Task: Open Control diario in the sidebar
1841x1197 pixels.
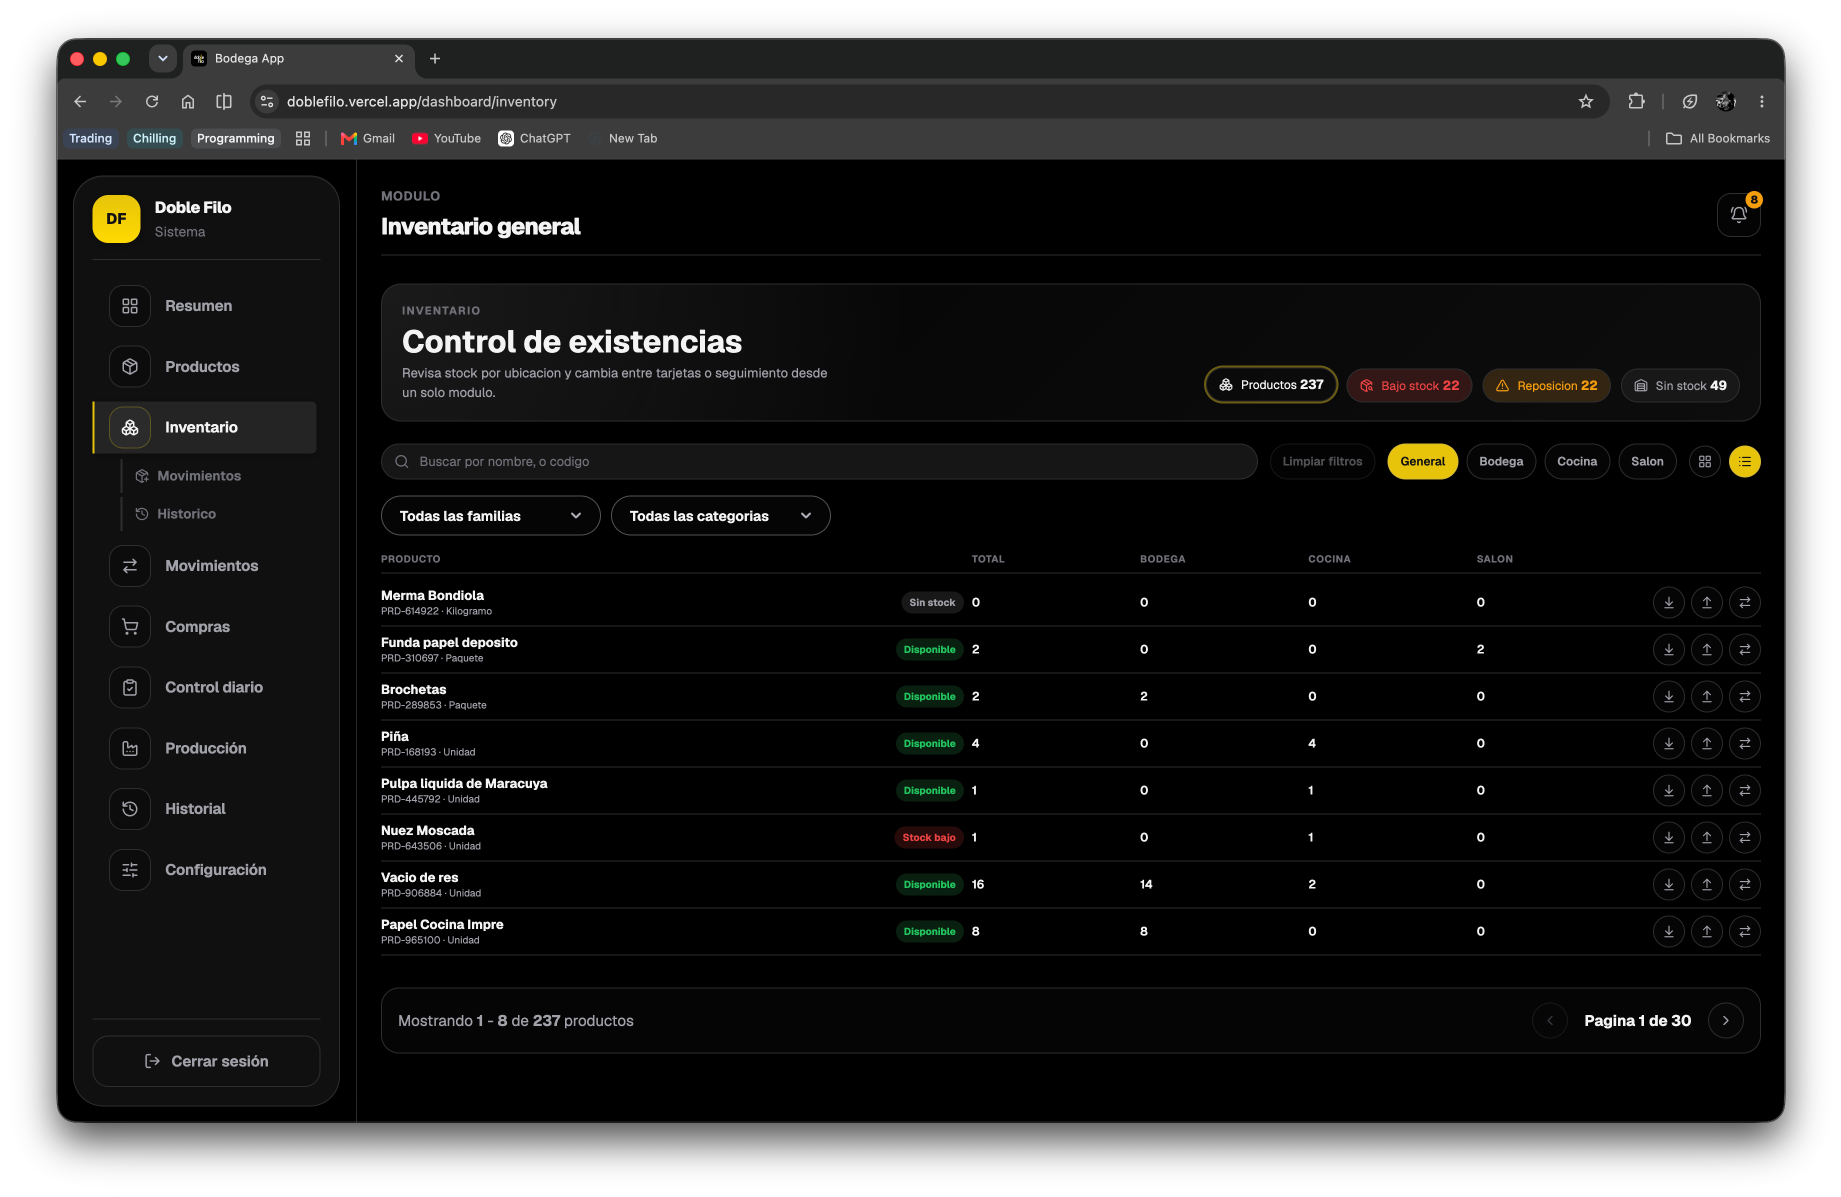Action: 206,688
